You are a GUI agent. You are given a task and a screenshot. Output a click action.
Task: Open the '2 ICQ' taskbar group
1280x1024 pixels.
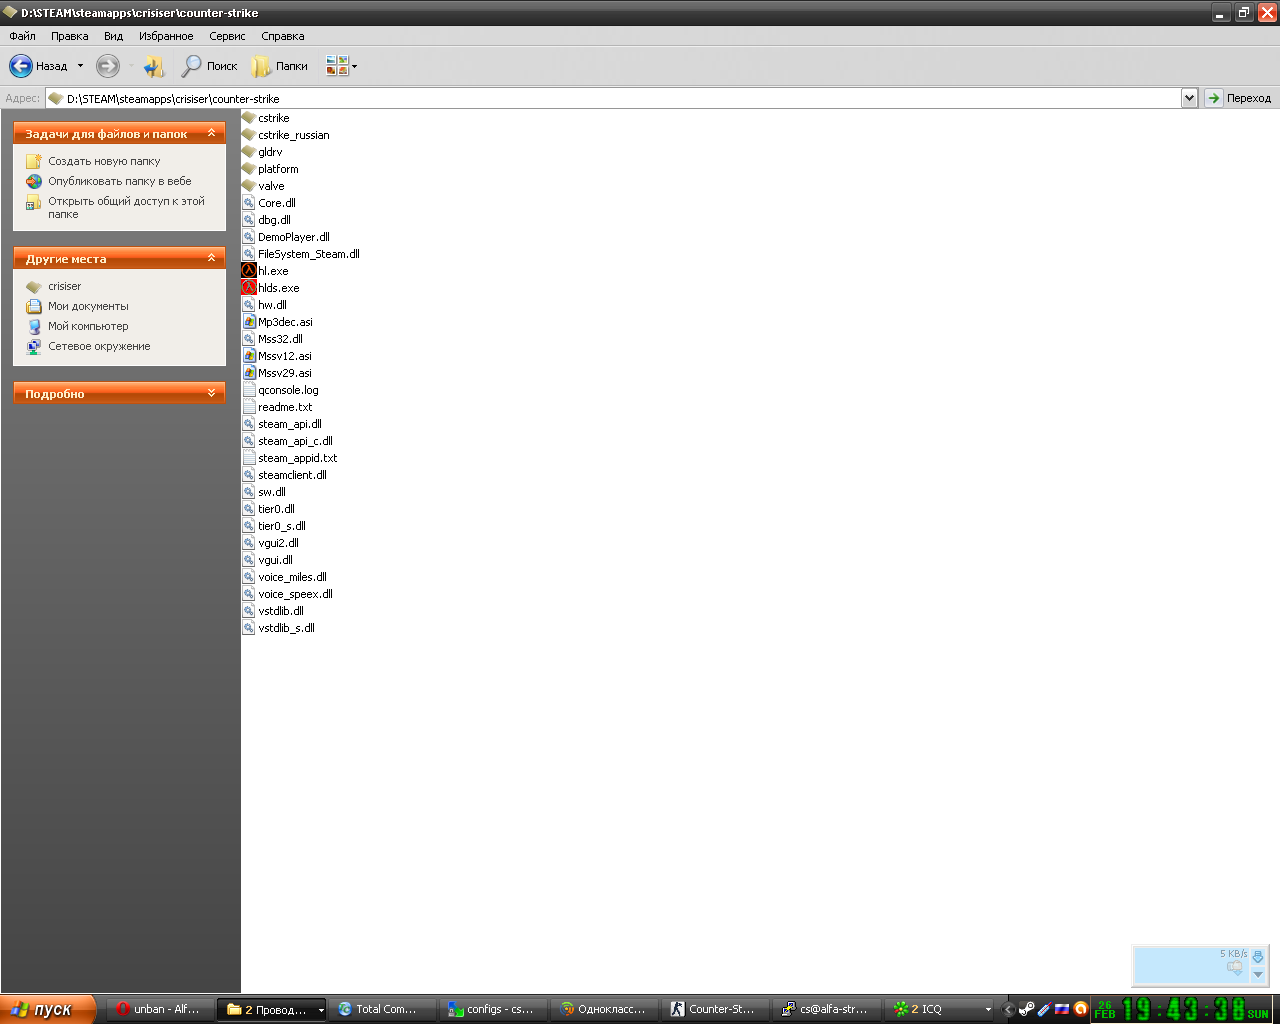(x=940, y=1009)
